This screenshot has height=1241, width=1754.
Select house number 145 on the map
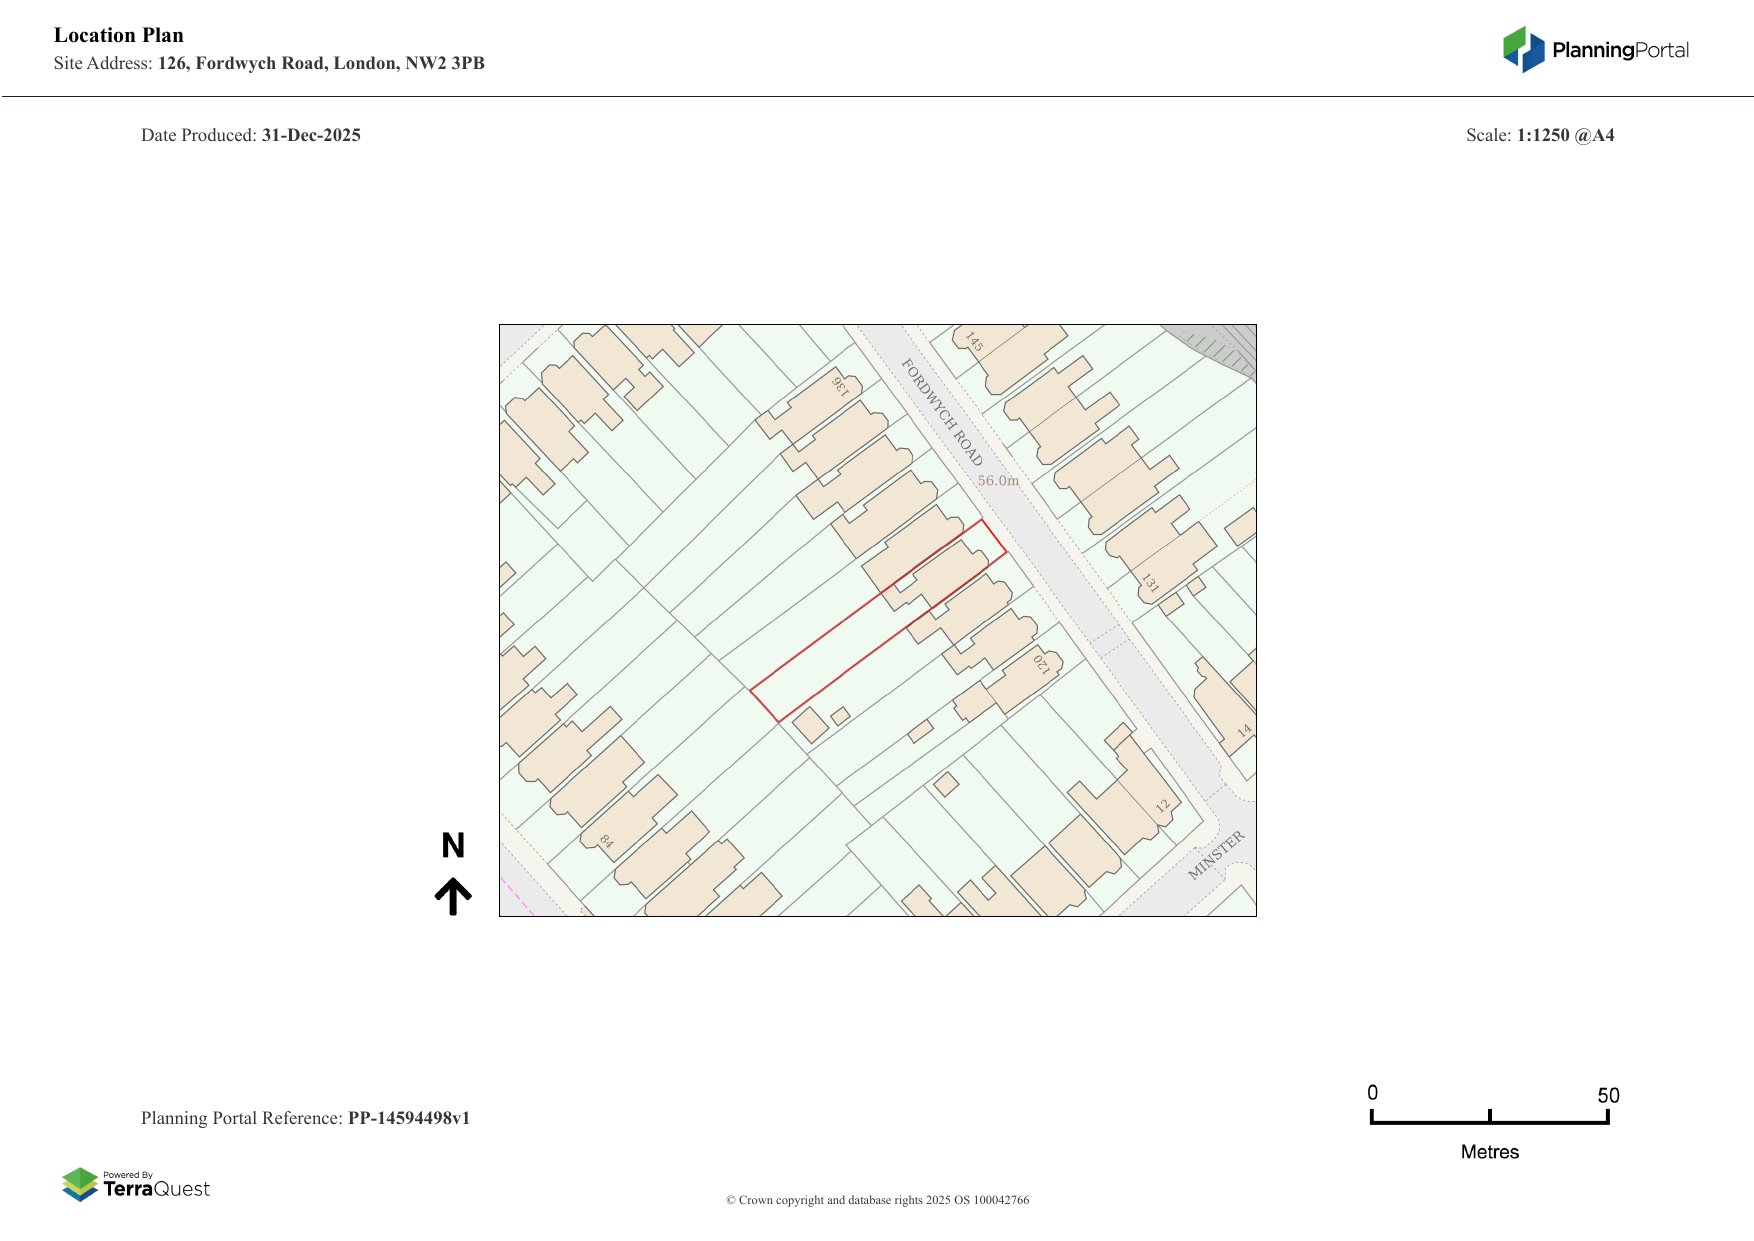pos(974,342)
